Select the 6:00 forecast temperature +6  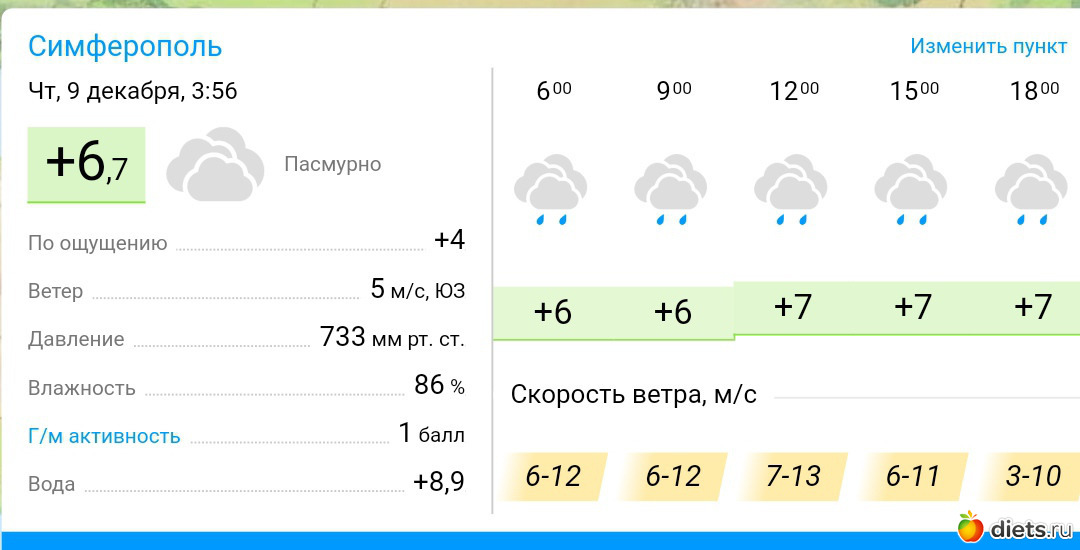pos(553,312)
